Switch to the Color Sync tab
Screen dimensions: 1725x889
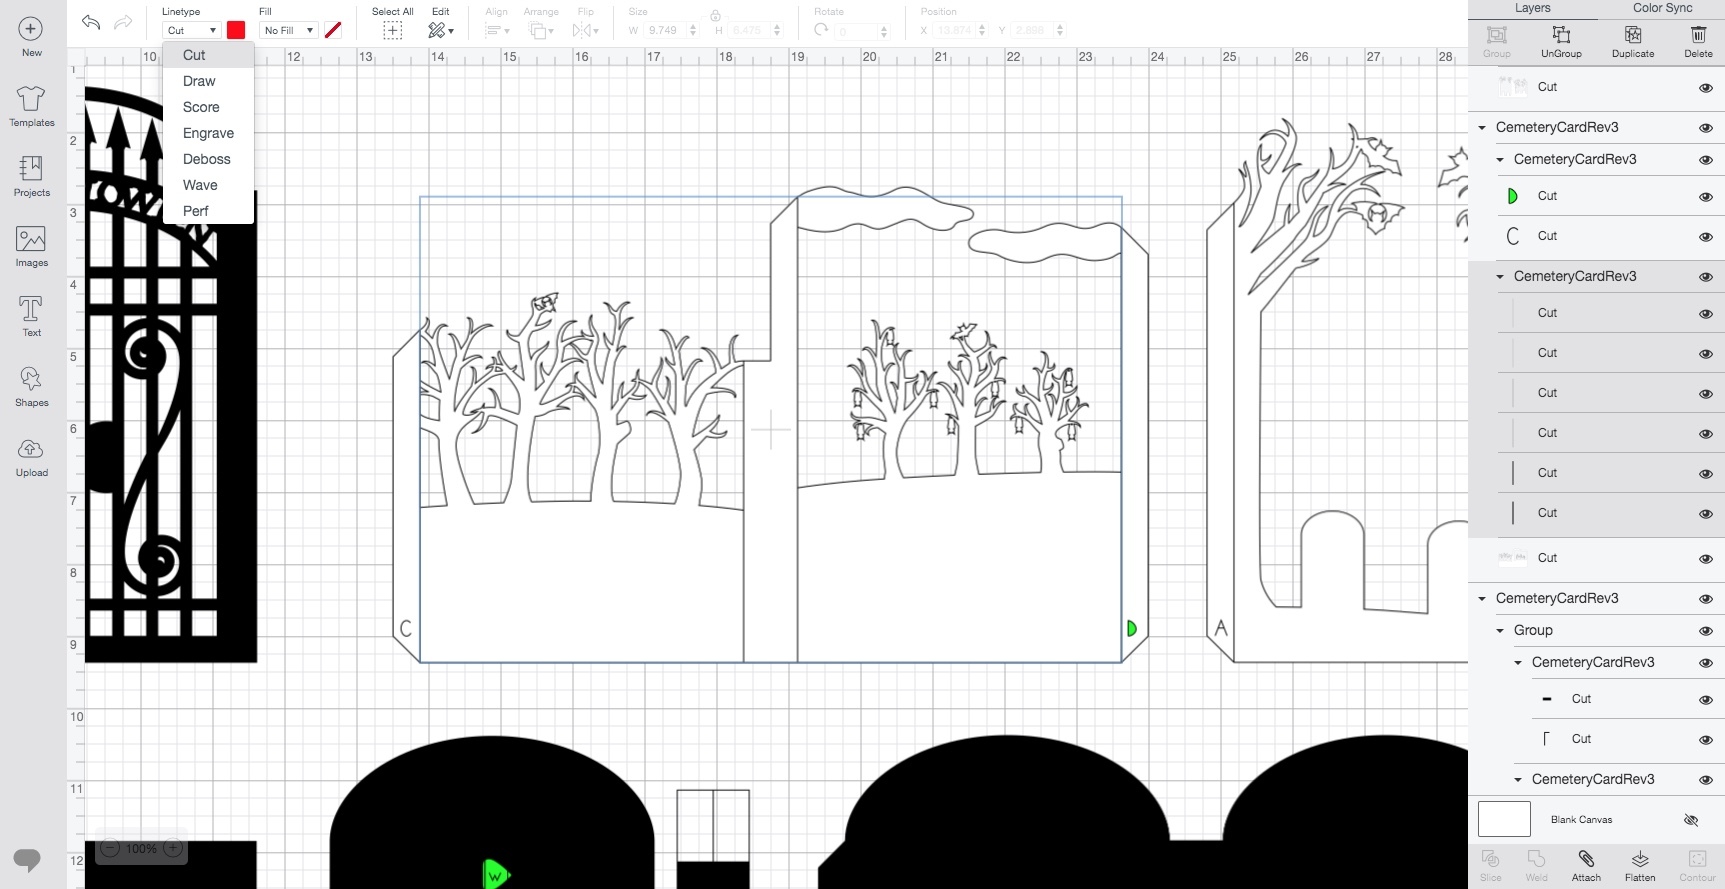[x=1662, y=8]
